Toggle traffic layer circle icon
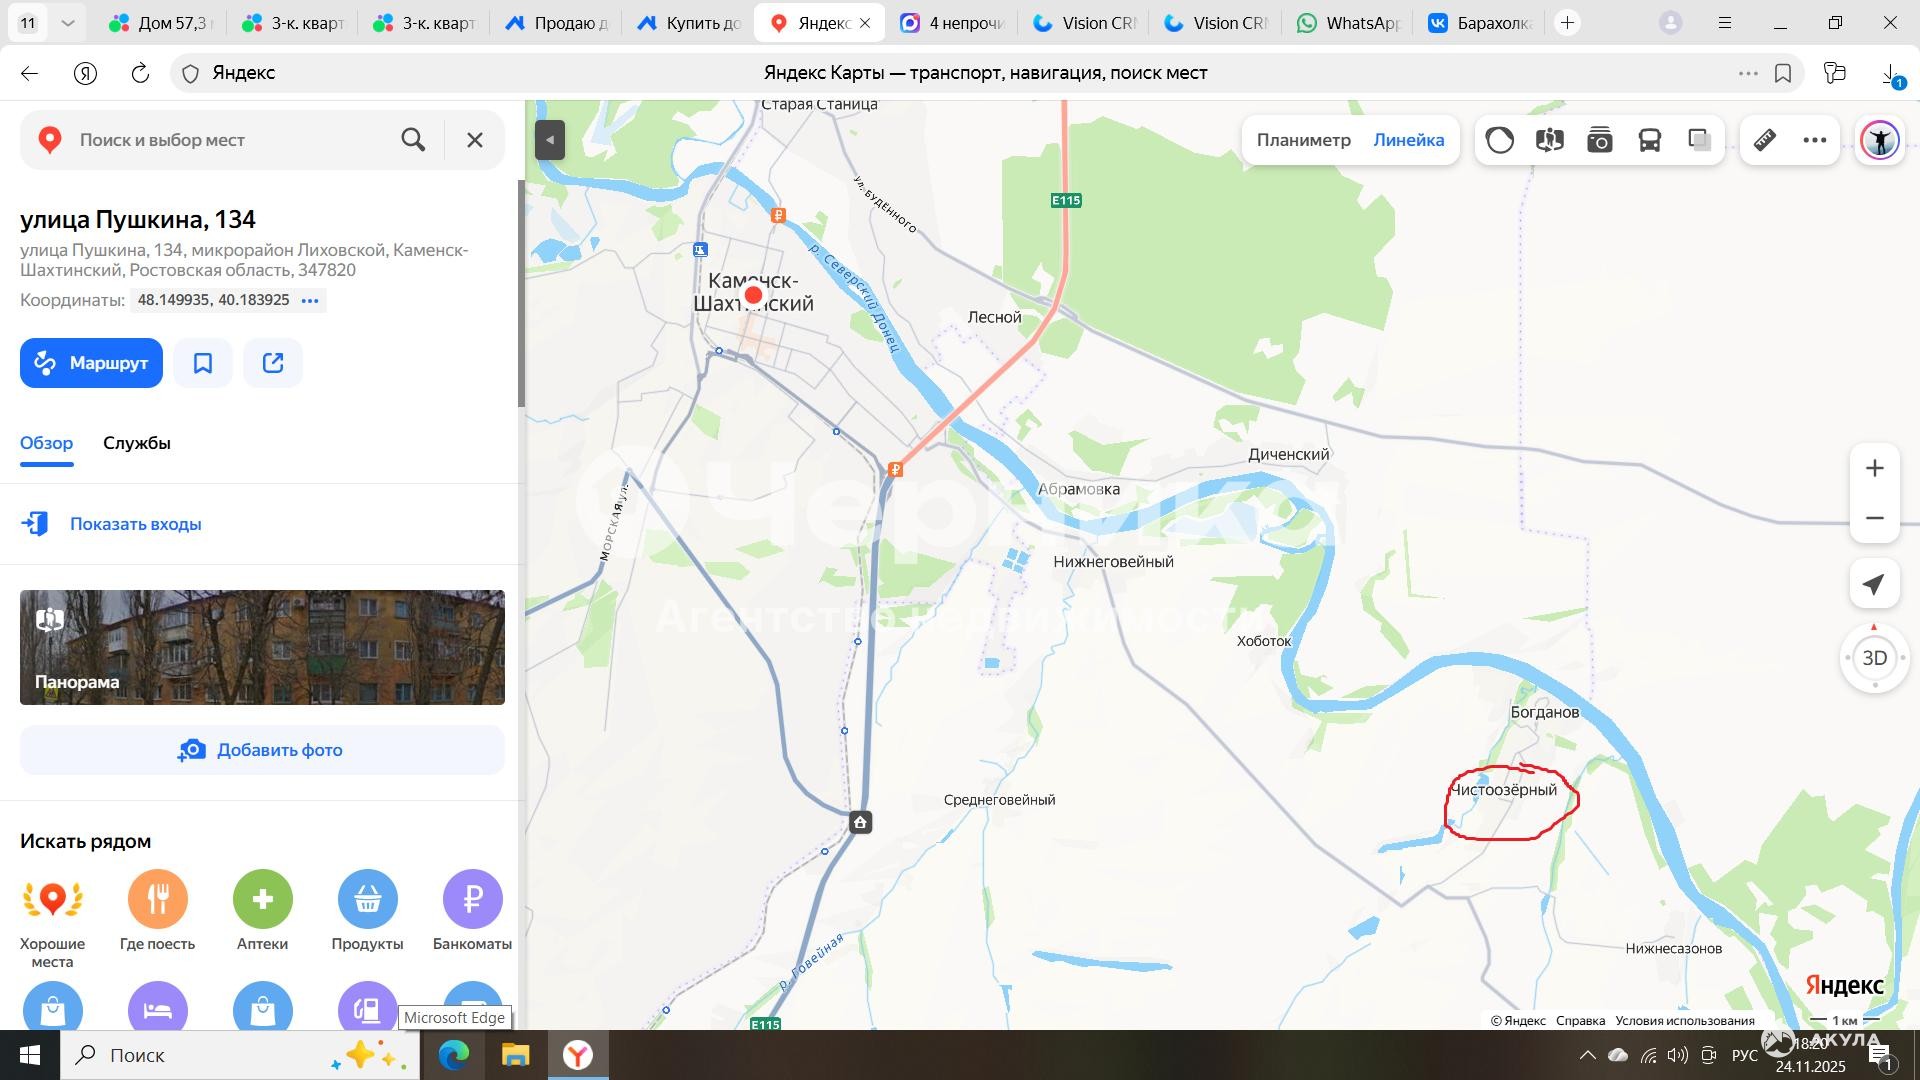This screenshot has width=1920, height=1080. (1499, 140)
